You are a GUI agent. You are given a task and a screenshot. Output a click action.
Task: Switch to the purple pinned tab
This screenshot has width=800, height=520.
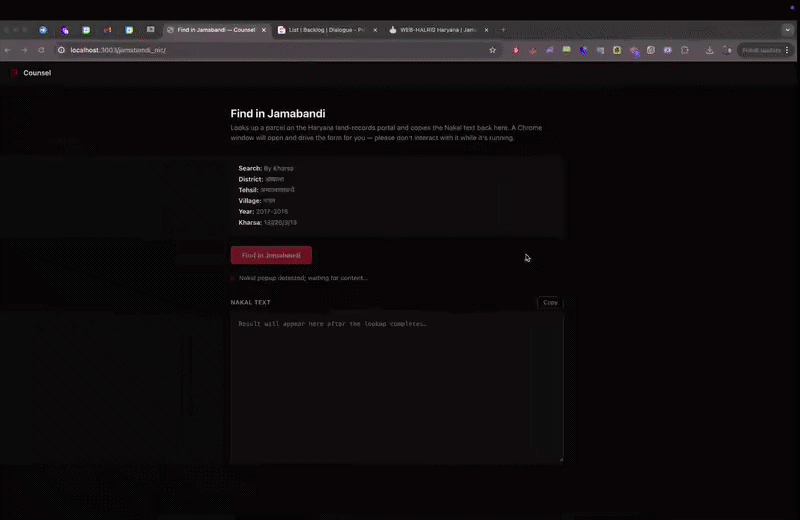(x=65, y=30)
